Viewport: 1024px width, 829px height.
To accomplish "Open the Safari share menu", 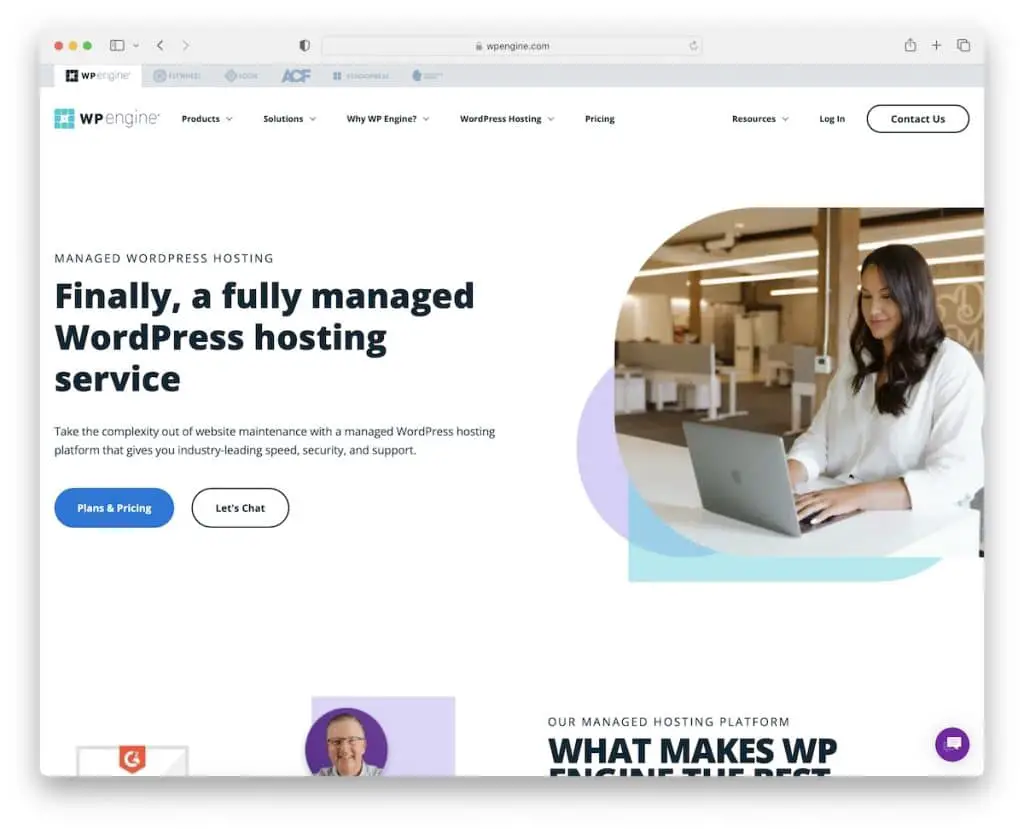I will click(x=910, y=45).
